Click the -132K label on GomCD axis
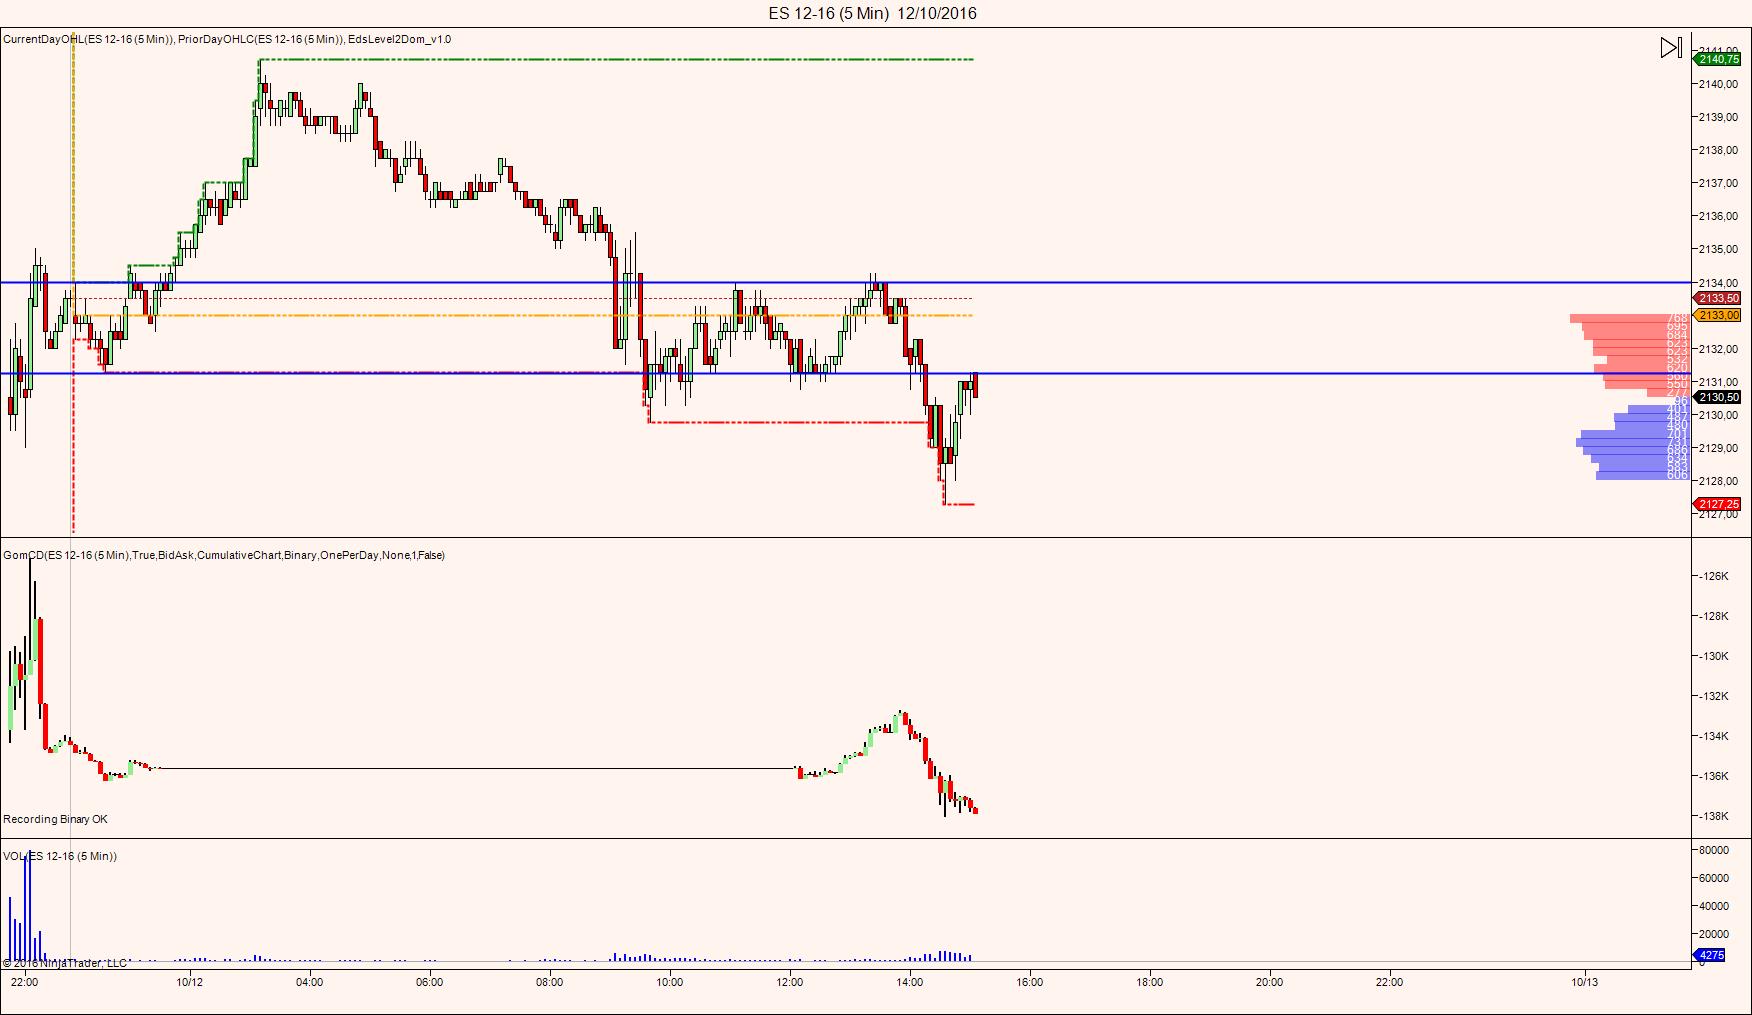Image resolution: width=1752 pixels, height=1015 pixels. click(1714, 696)
